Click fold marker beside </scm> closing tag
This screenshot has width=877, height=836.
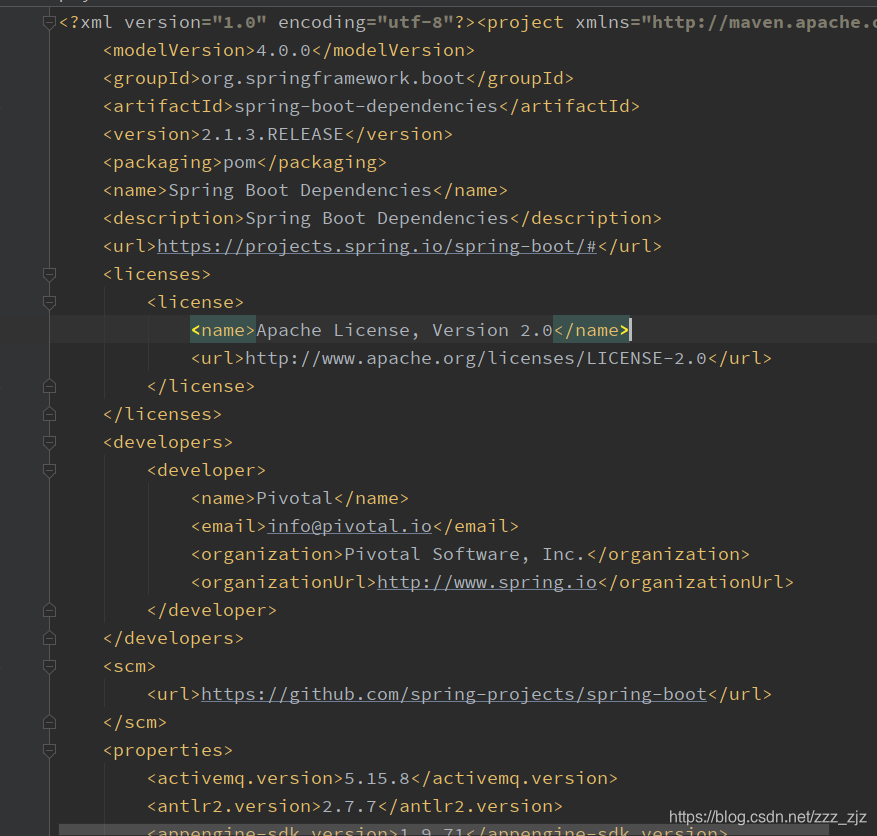point(49,722)
